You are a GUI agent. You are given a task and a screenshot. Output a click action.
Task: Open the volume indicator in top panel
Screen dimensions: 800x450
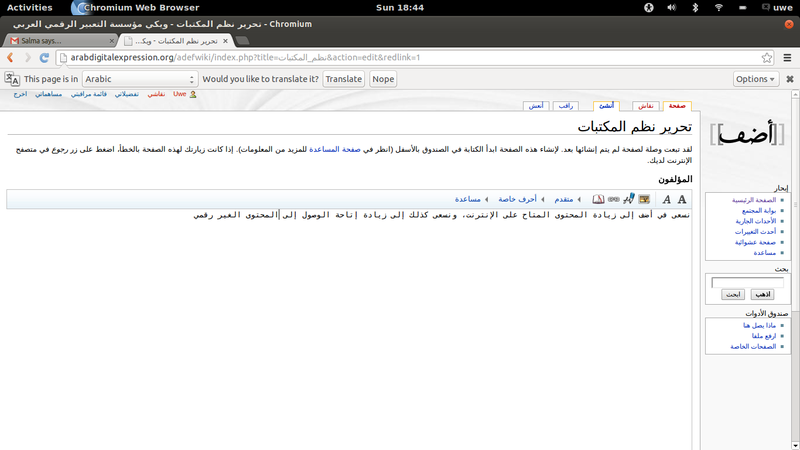[671, 8]
